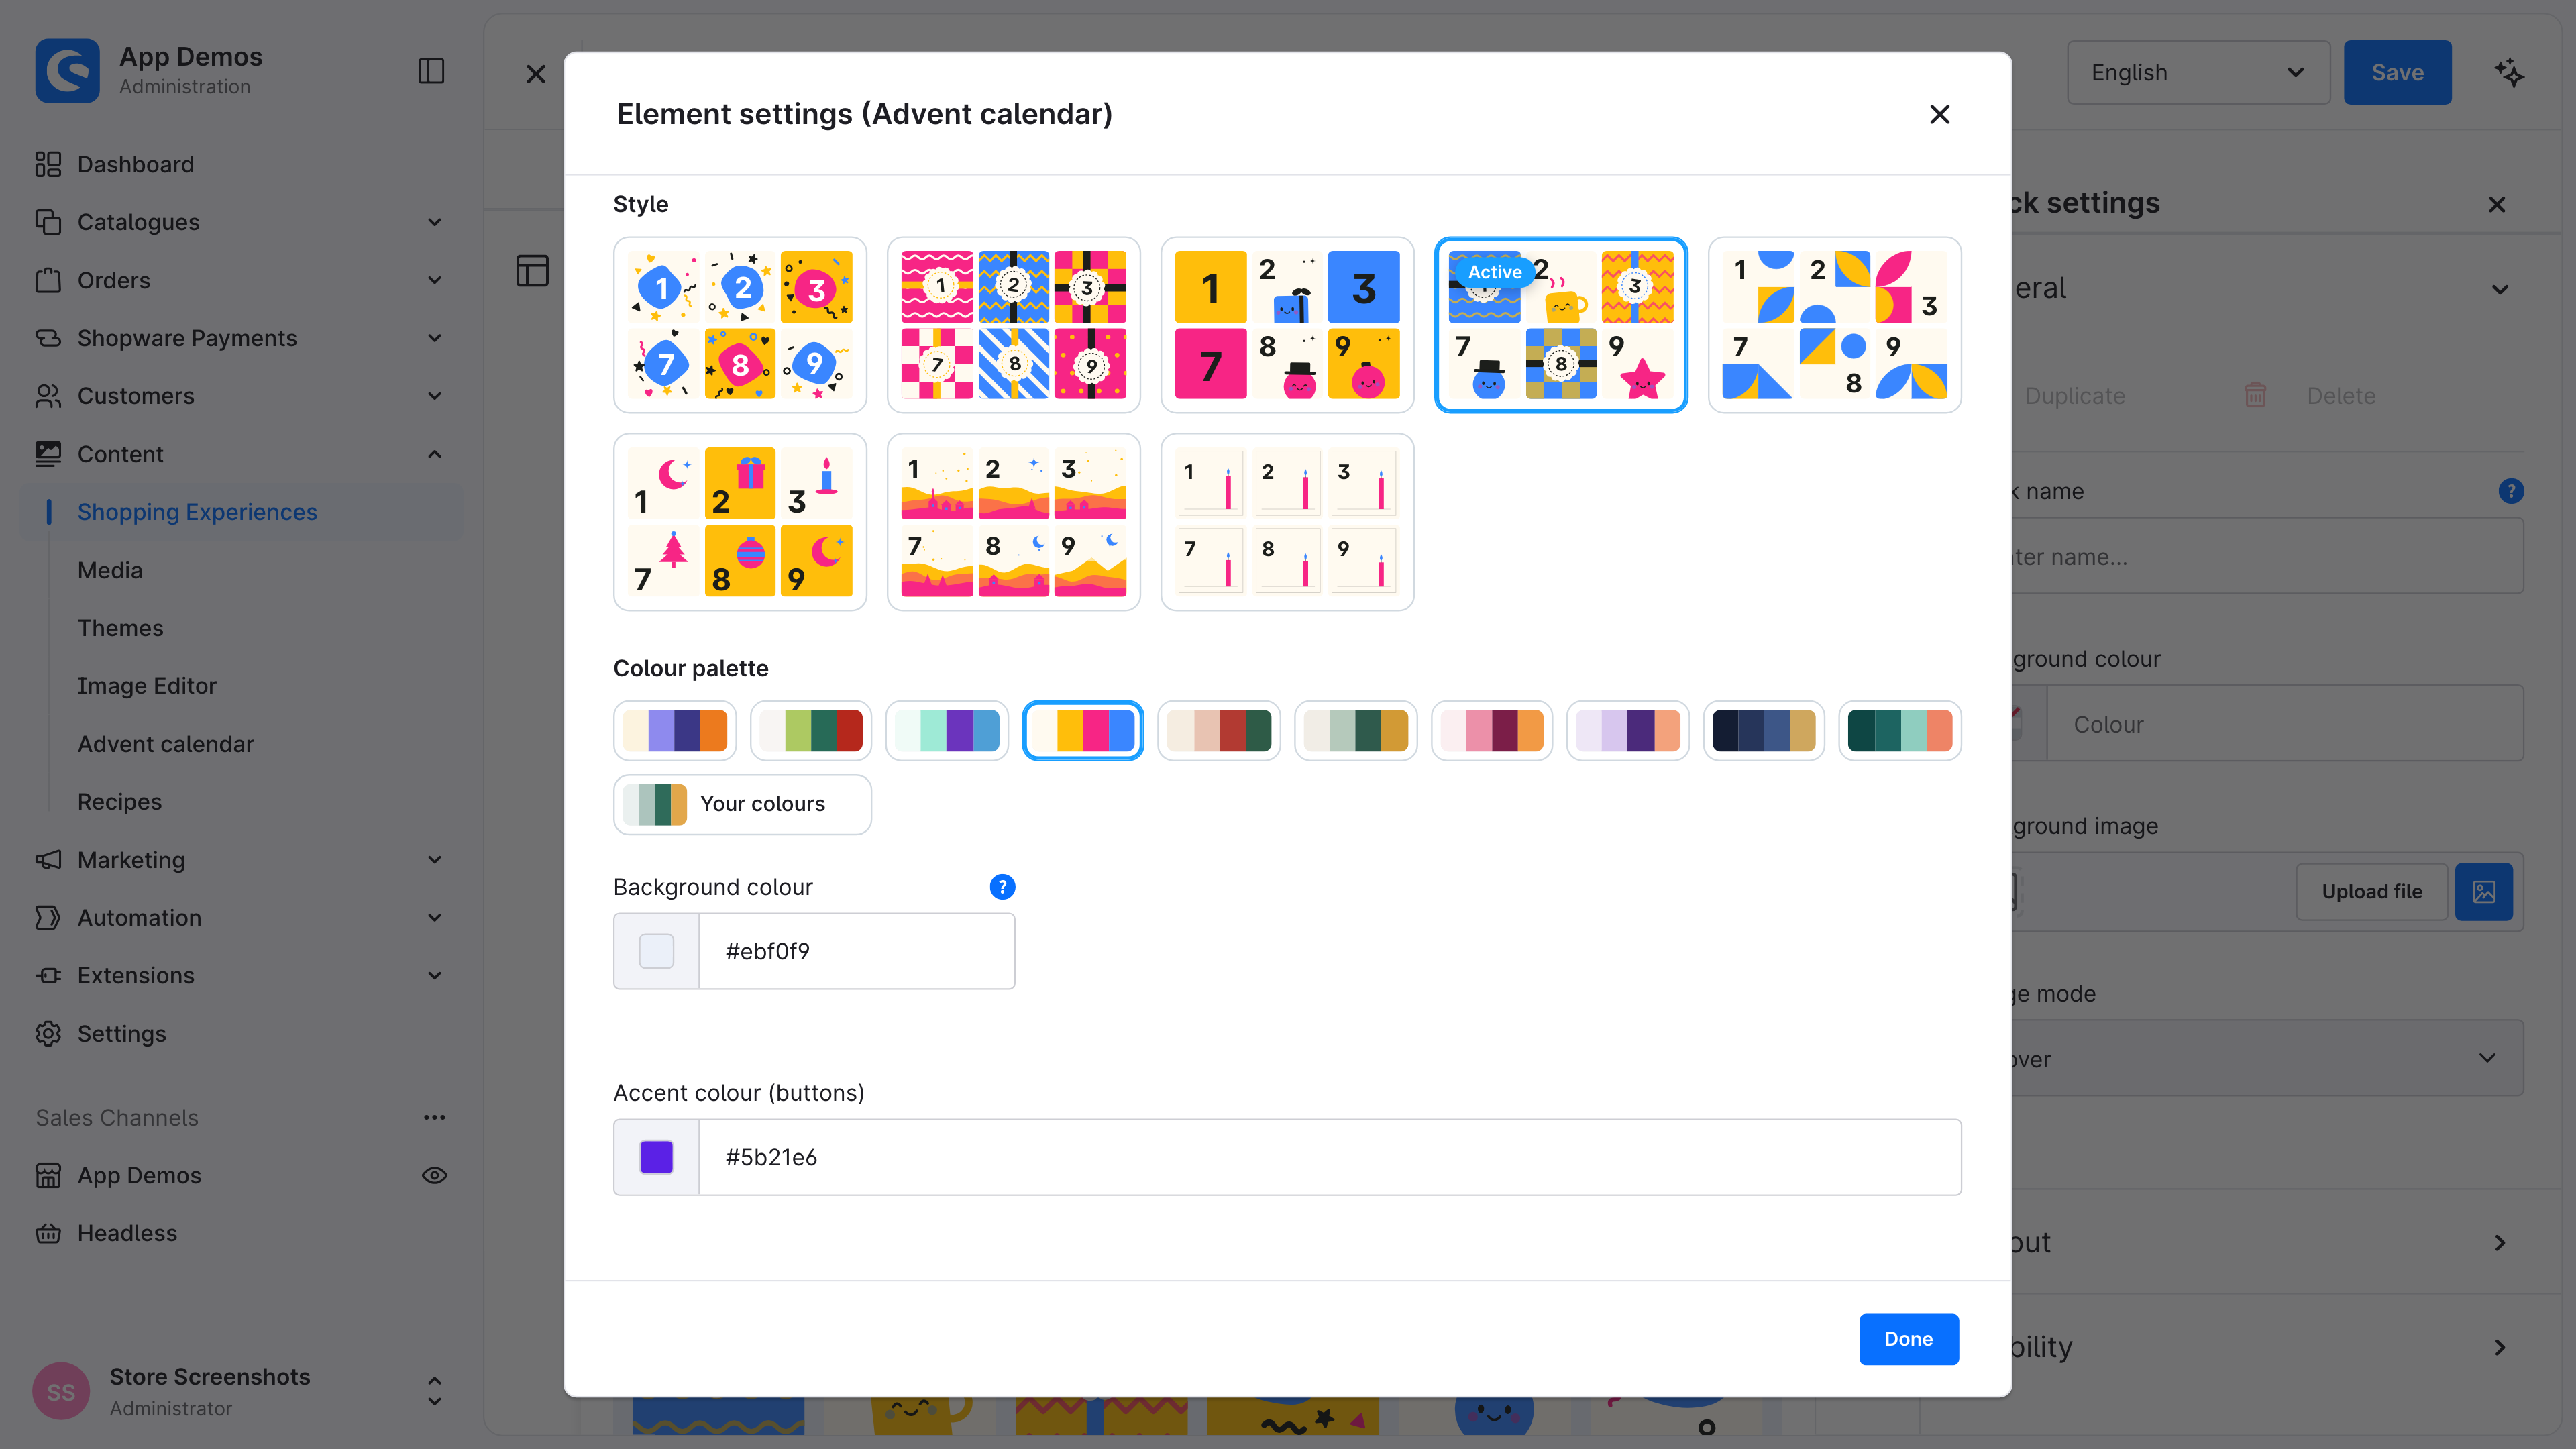Screen dimensions: 2576x1449
Task: Select the Your colours palette option
Action: coord(742,804)
